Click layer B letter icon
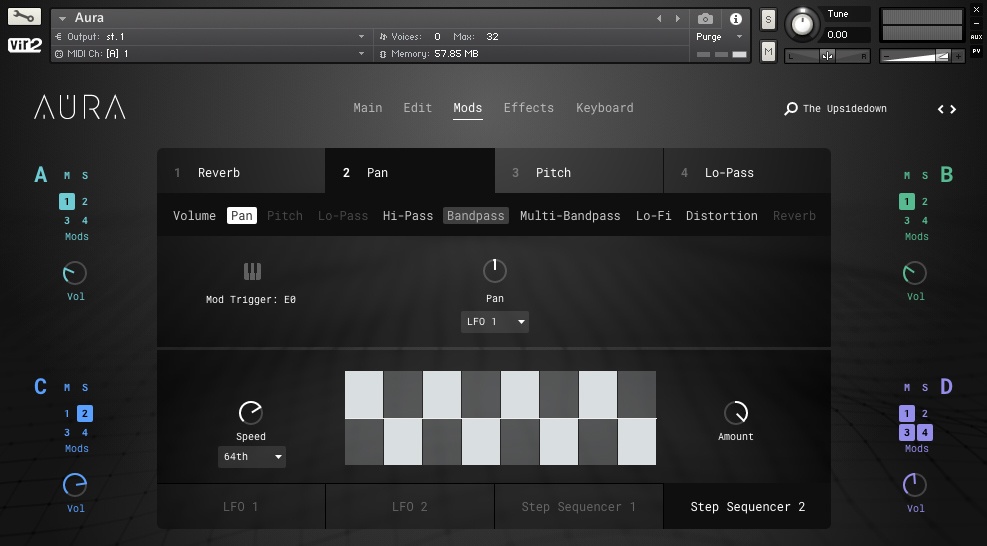 [946, 174]
